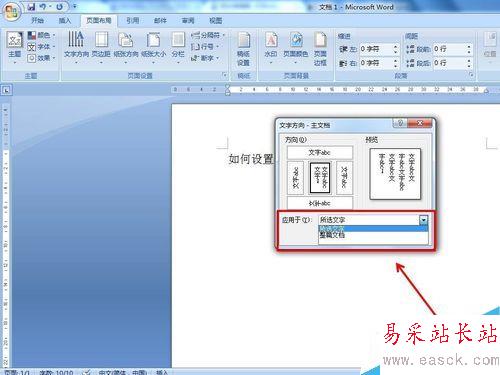The height and width of the screenshot is (375, 500).
Task: Click the 段前 spacing before field
Action: pos(449,49)
